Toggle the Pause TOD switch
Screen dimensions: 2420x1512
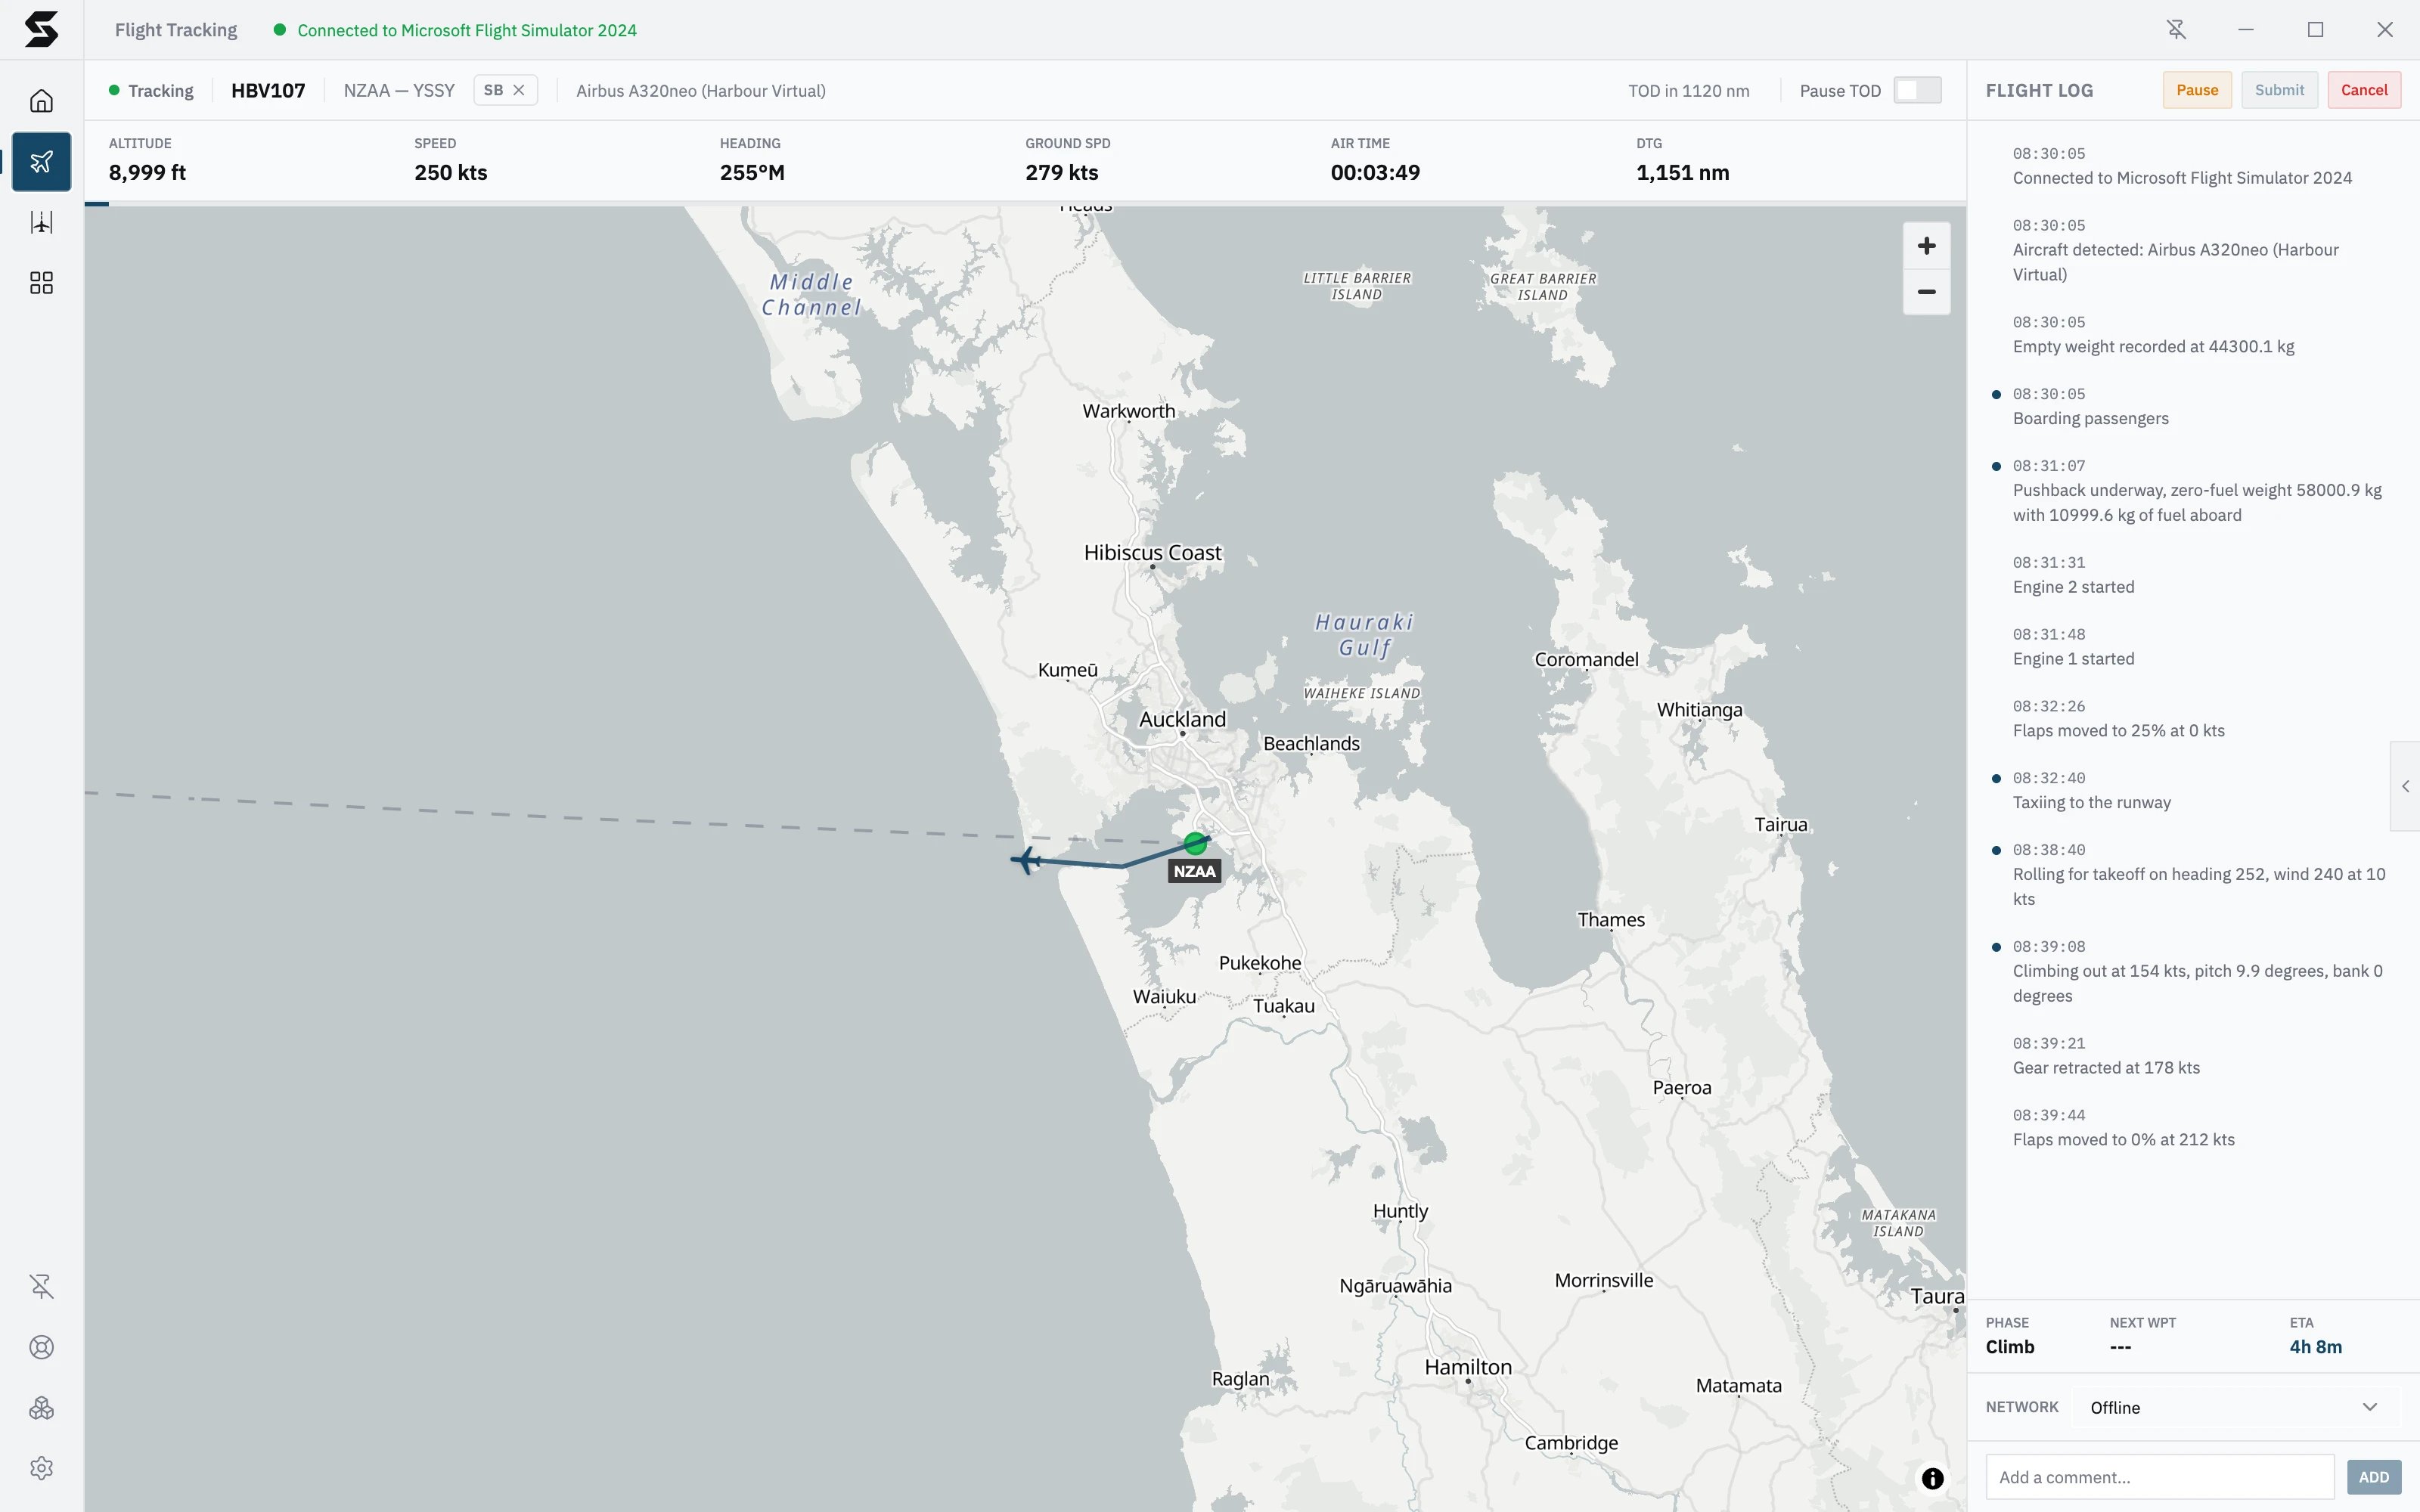click(1917, 90)
